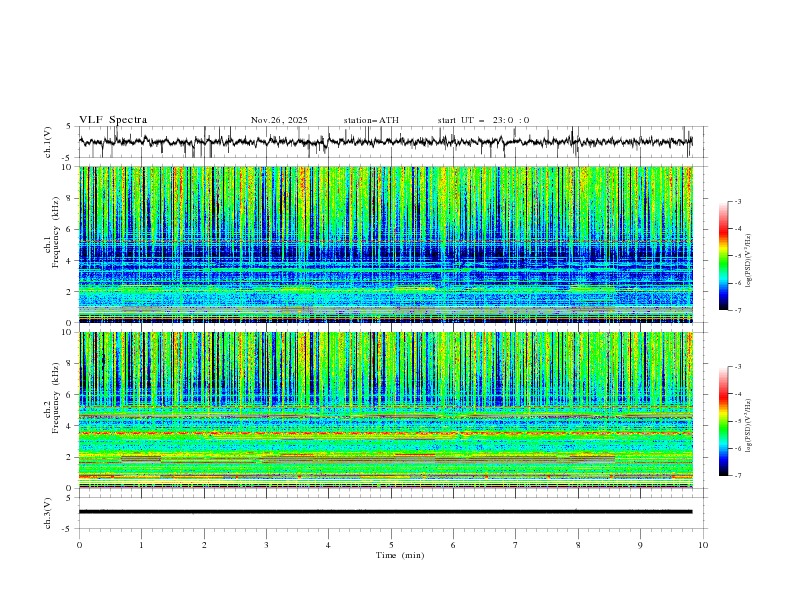Viewport: 792px width, 612px height.
Task: Click the 'start UT = 23:0 :0' text
Action: [483, 120]
